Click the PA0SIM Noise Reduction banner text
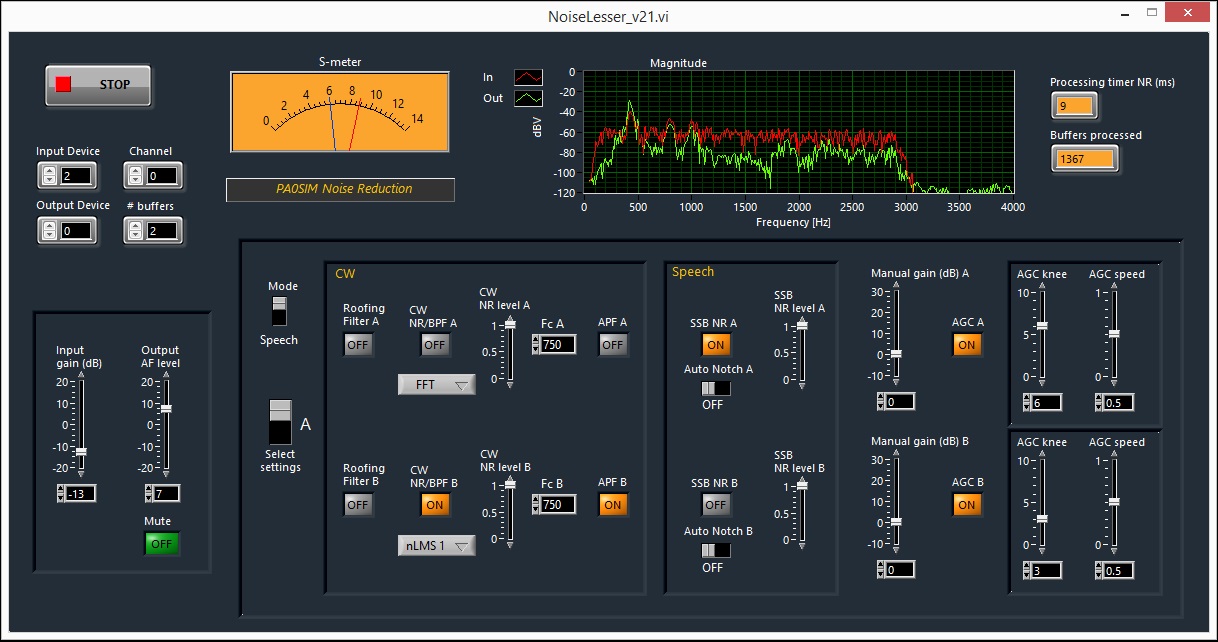The height and width of the screenshot is (642, 1218). pyautogui.click(x=344, y=188)
